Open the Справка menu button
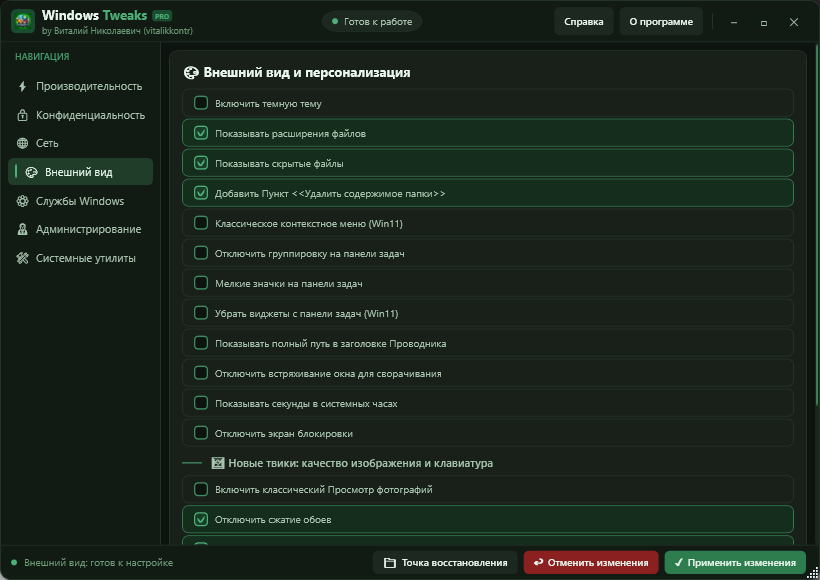The image size is (820, 580). [x=584, y=21]
